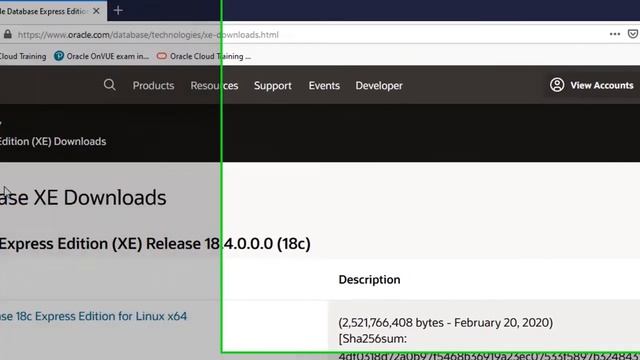This screenshot has height=360, width=640.
Task: Click the Pocket save icon
Action: [x=633, y=34]
